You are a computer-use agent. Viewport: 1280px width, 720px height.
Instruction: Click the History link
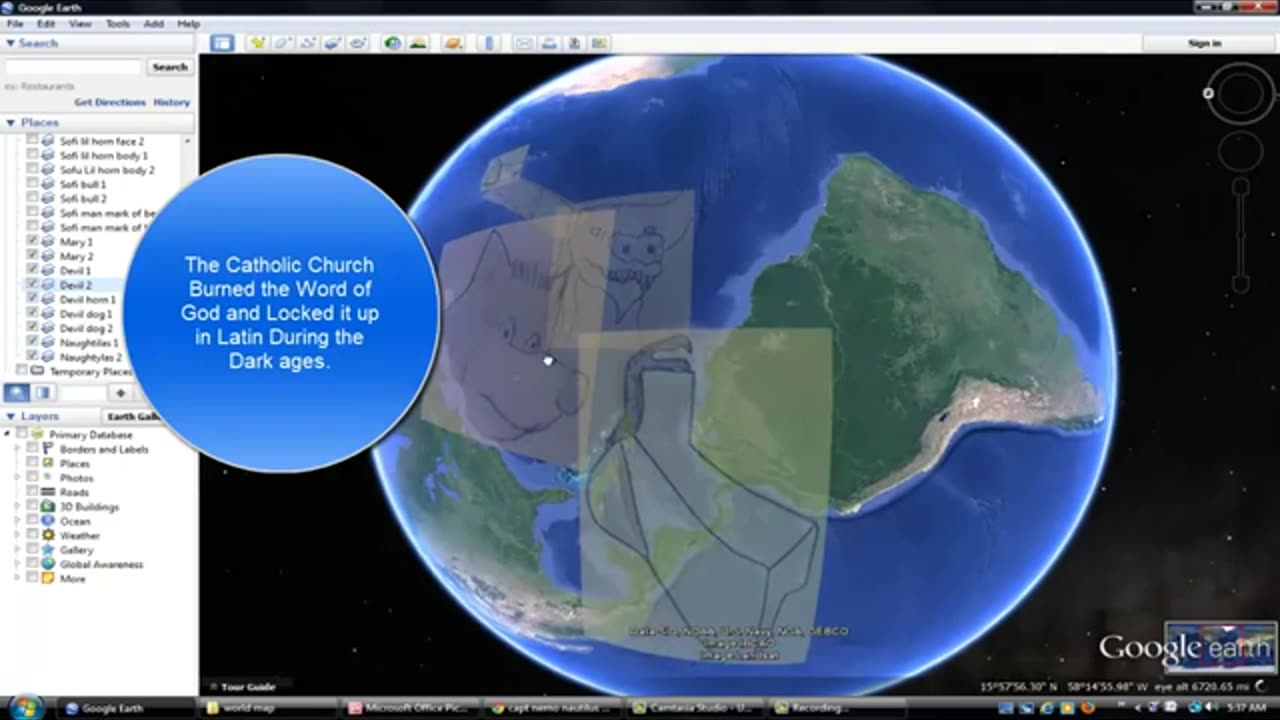pyautogui.click(x=171, y=102)
